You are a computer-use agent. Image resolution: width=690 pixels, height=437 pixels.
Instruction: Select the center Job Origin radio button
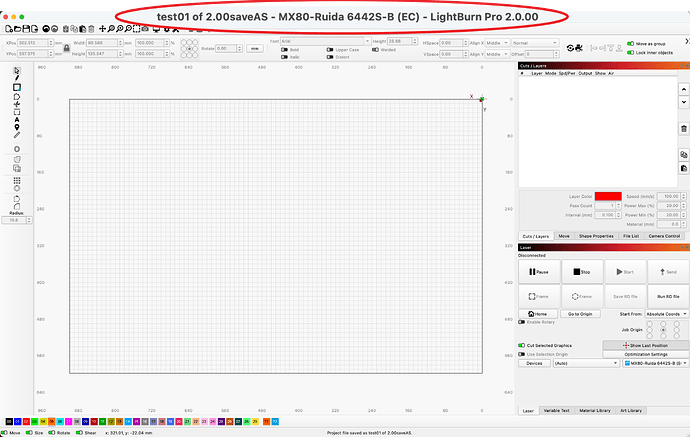[663, 330]
